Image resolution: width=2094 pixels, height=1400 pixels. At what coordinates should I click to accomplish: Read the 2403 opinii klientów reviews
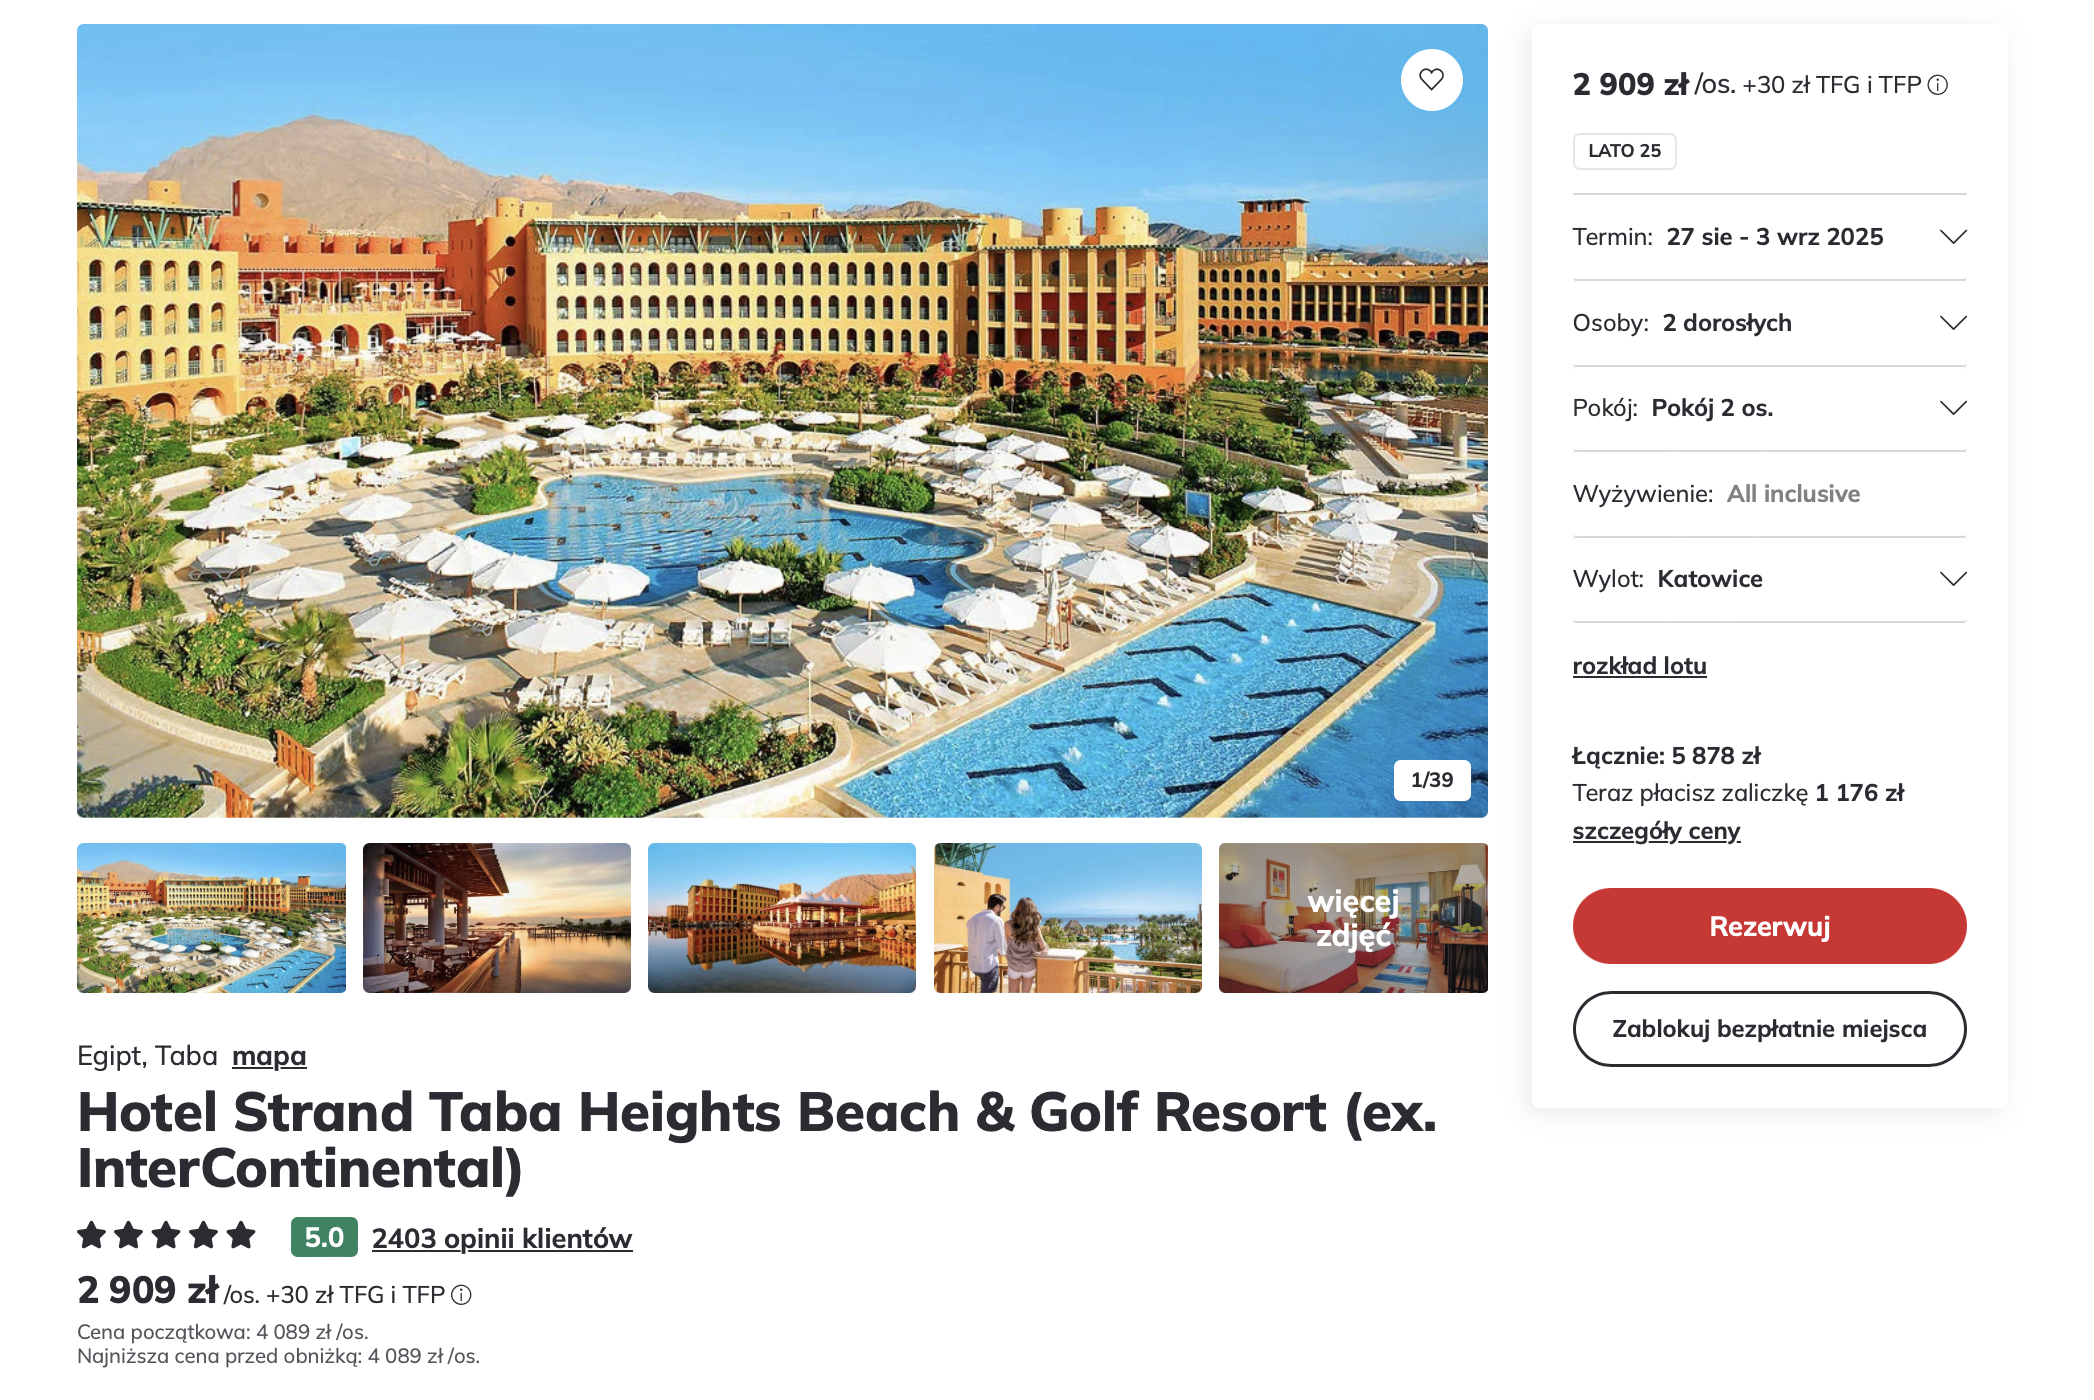(x=502, y=1239)
